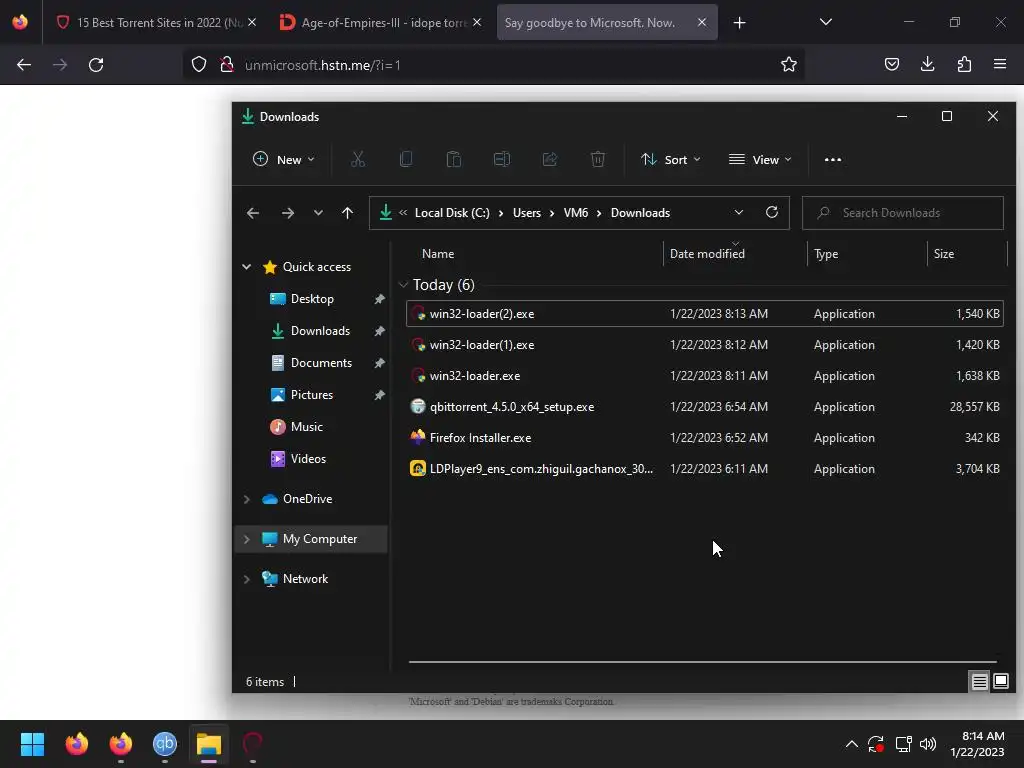Click the Cut scissors icon in Explorer toolbar
The height and width of the screenshot is (768, 1024).
(x=358, y=159)
